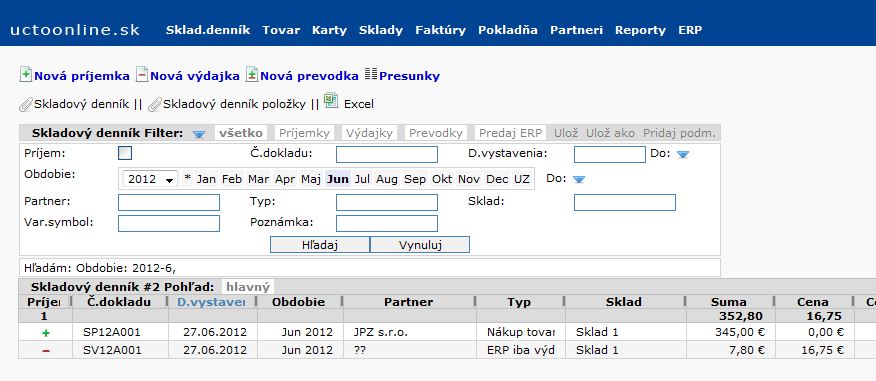Screen dimensions: 876x381
Task: Open the Sklad.denník menu
Action: (208, 30)
